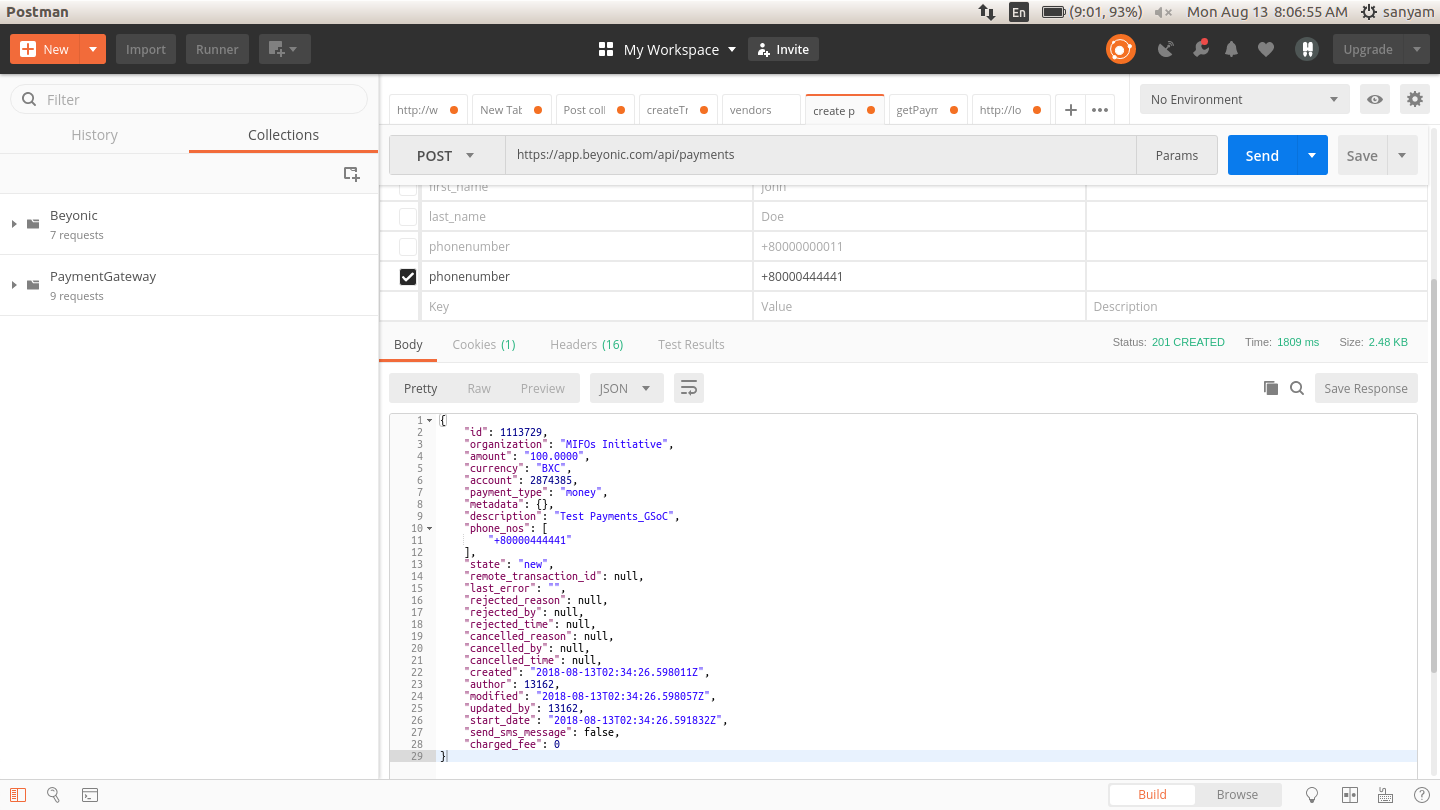Click the empty Key field in new row
This screenshot has height=810, width=1440.
pyautogui.click(x=587, y=306)
